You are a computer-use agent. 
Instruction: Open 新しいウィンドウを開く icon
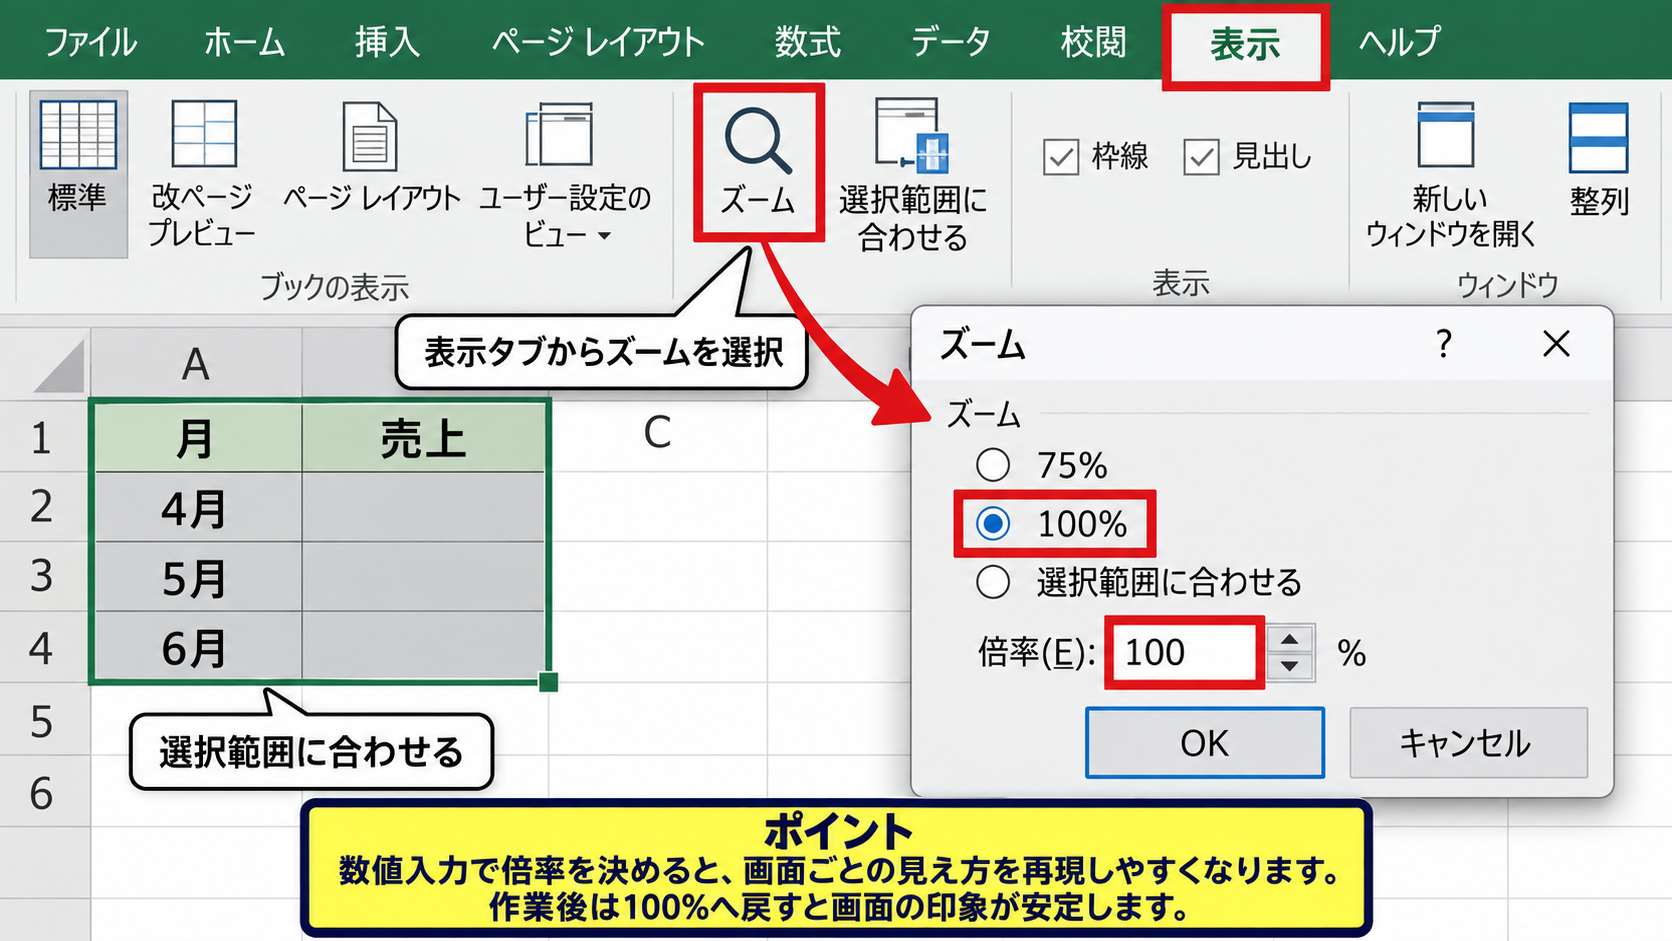point(1446,135)
